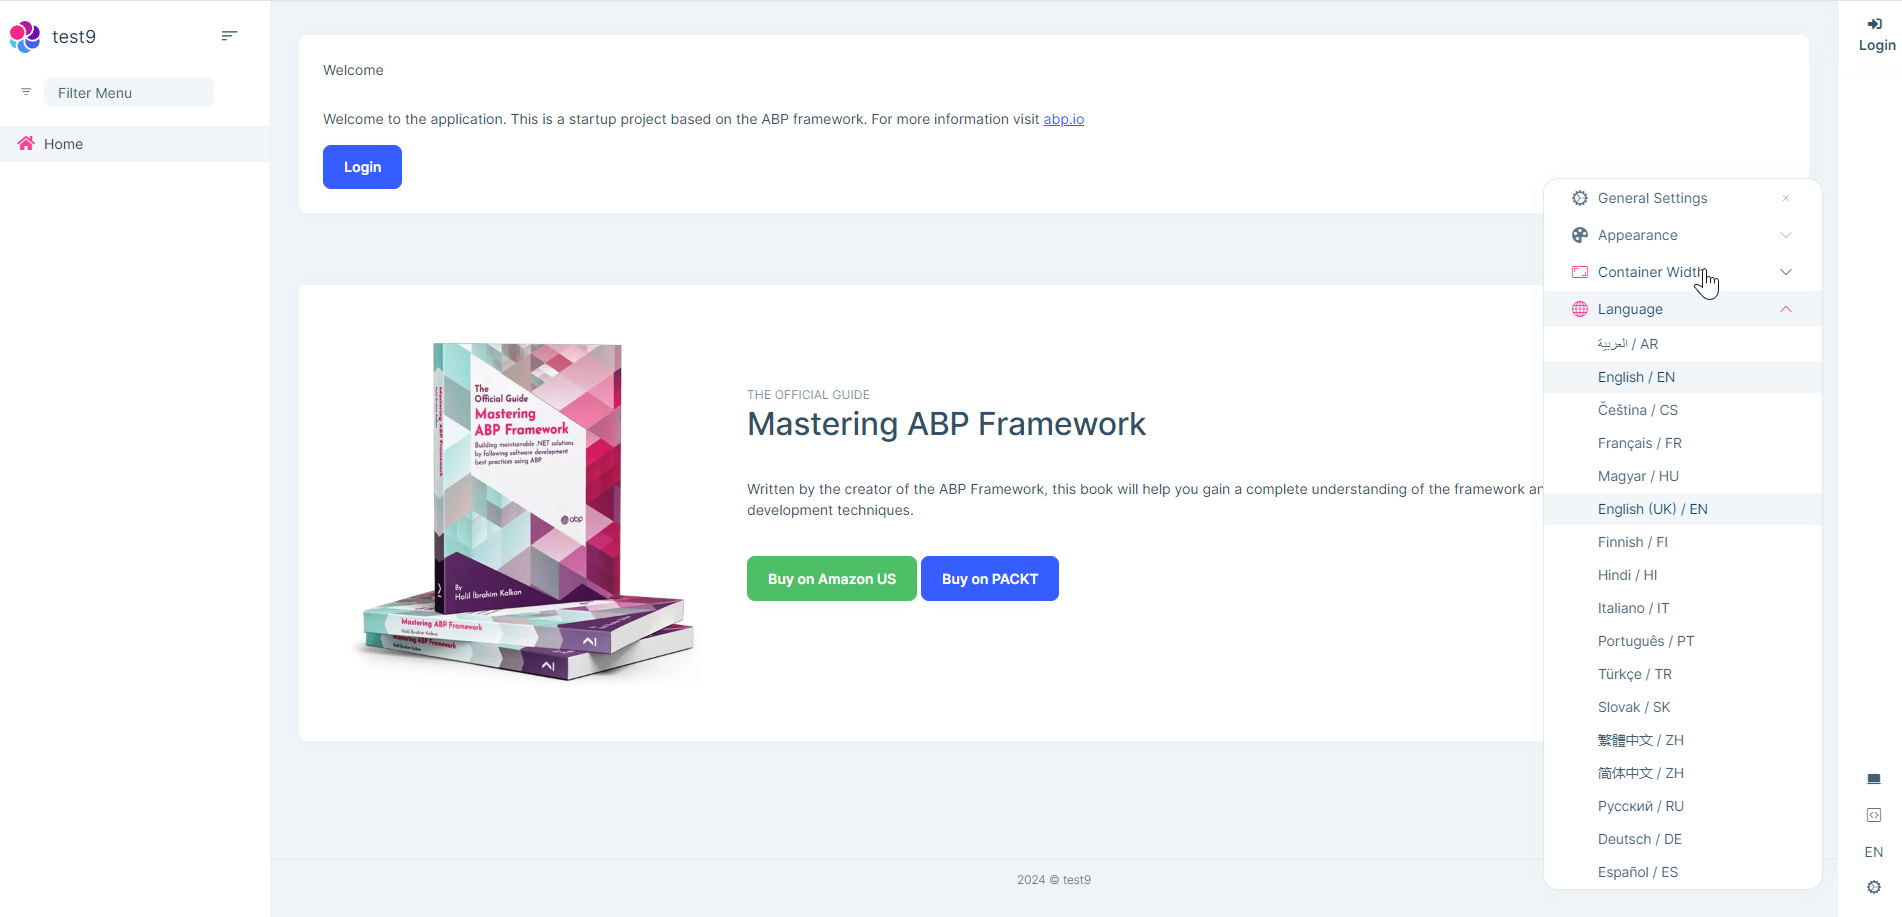Click the General Settings gear icon
This screenshot has height=917, width=1902.
1580,198
